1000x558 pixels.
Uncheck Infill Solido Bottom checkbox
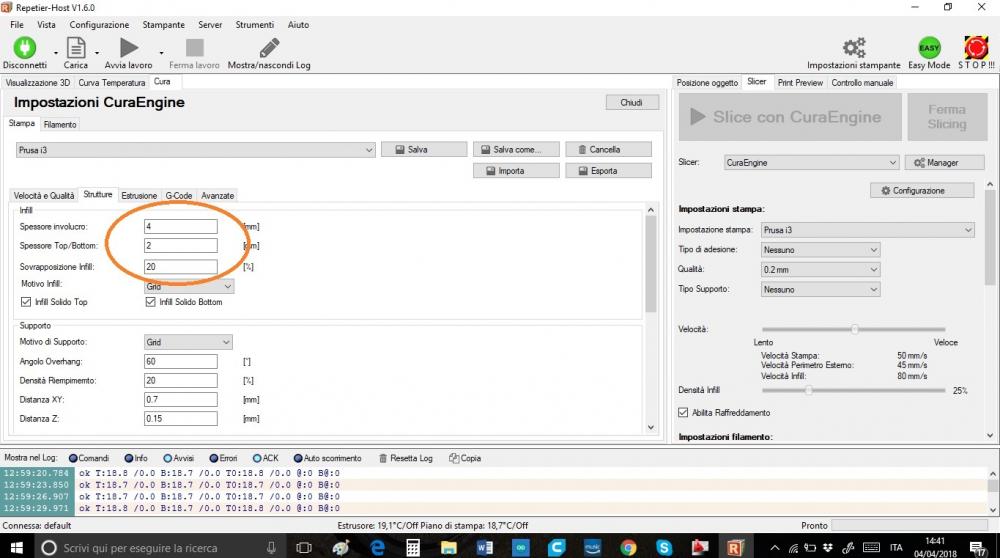point(151,302)
